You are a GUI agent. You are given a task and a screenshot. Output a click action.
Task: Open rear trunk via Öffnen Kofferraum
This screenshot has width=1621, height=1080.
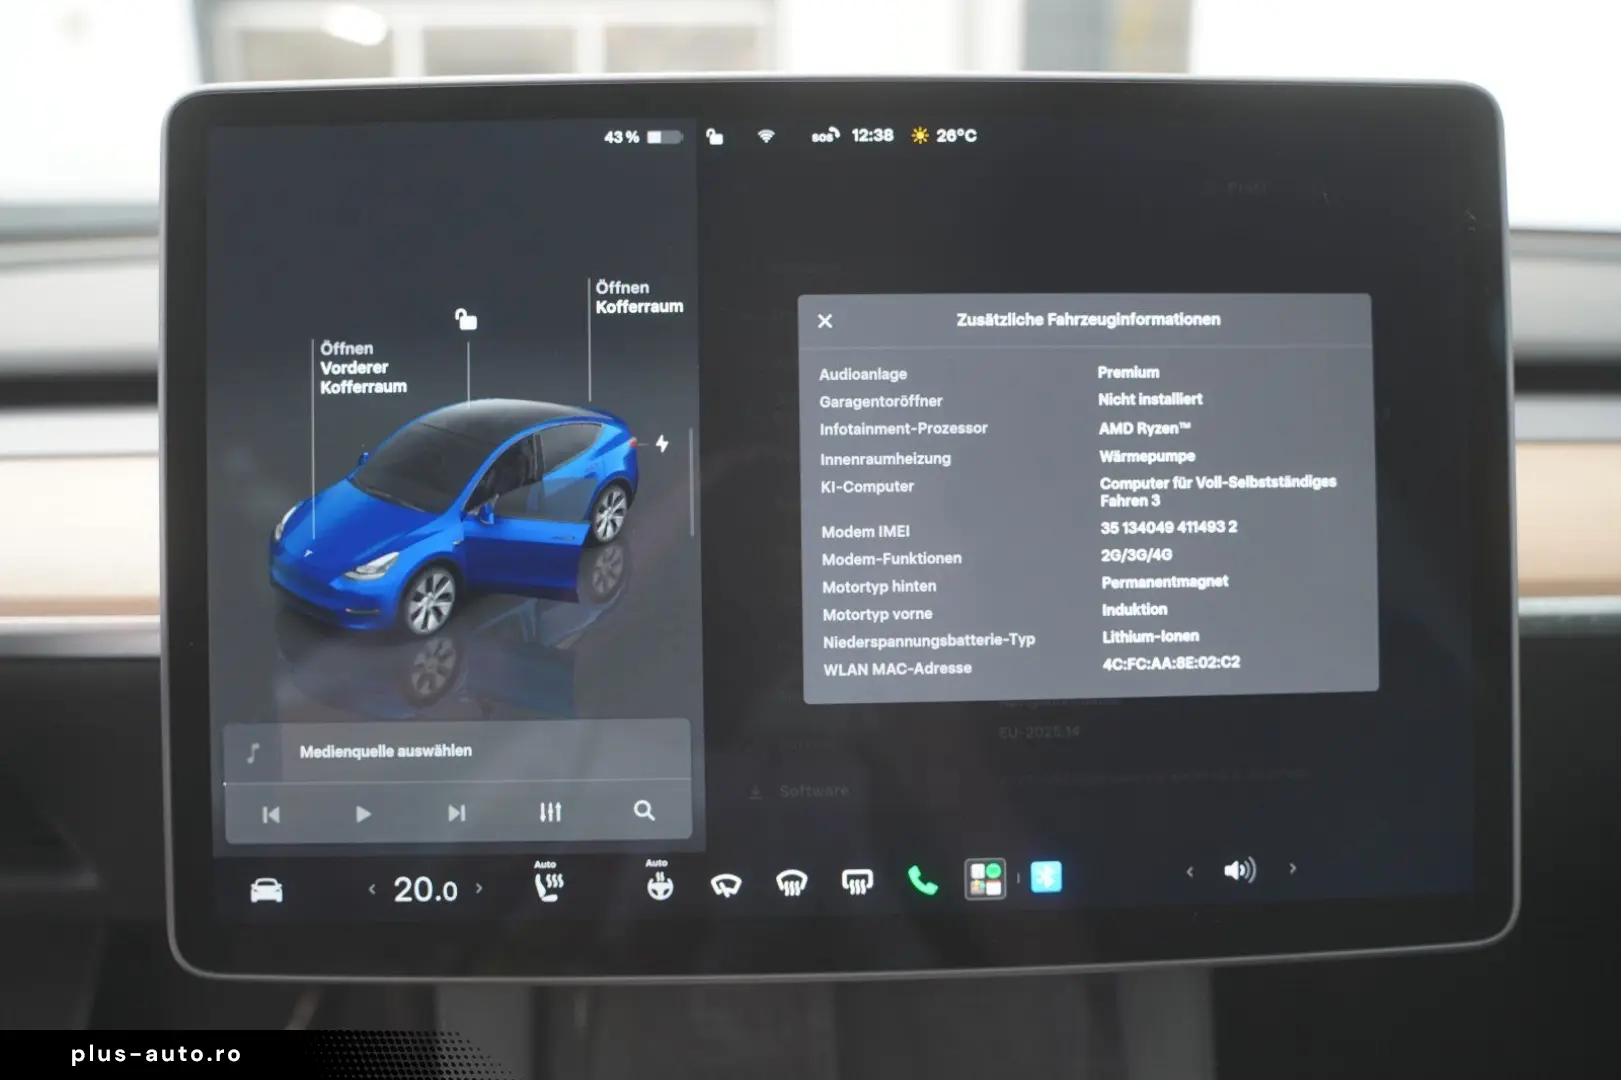[639, 297]
